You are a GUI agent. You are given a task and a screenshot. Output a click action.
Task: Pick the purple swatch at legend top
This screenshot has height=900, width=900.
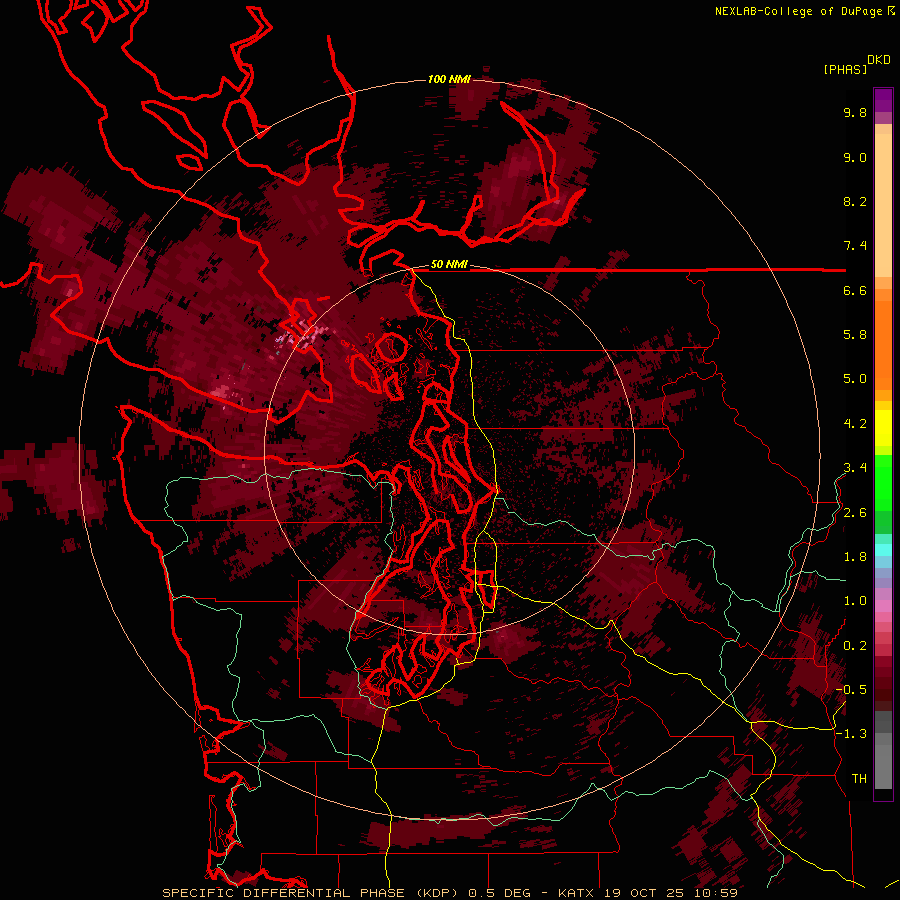click(883, 100)
